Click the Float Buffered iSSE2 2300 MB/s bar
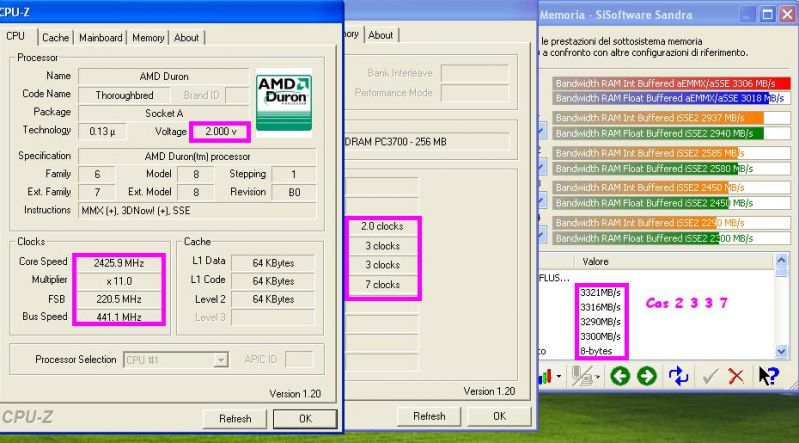This screenshot has width=799, height=443. tap(672, 238)
